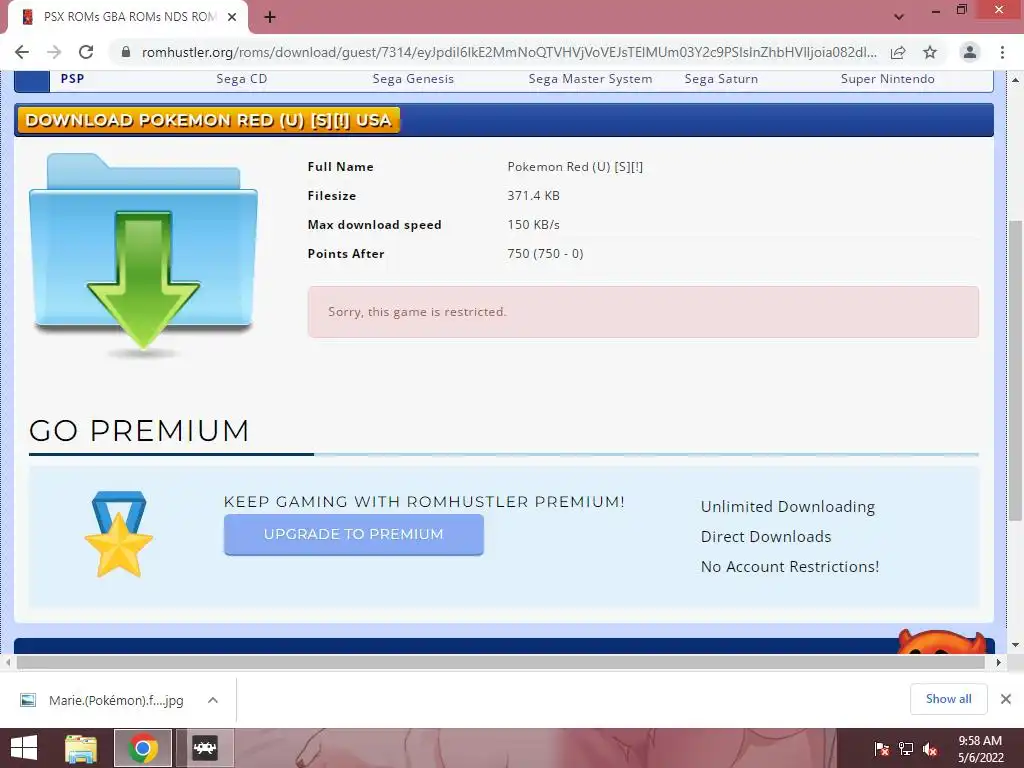Click the browser back arrow
The height and width of the screenshot is (768, 1024).
click(x=22, y=52)
